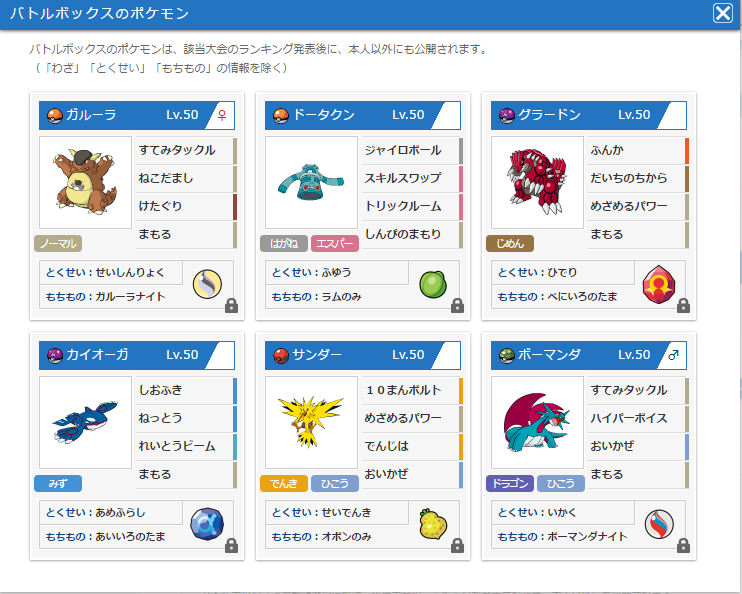Click the lock icon on ガルーラ card

231,306
